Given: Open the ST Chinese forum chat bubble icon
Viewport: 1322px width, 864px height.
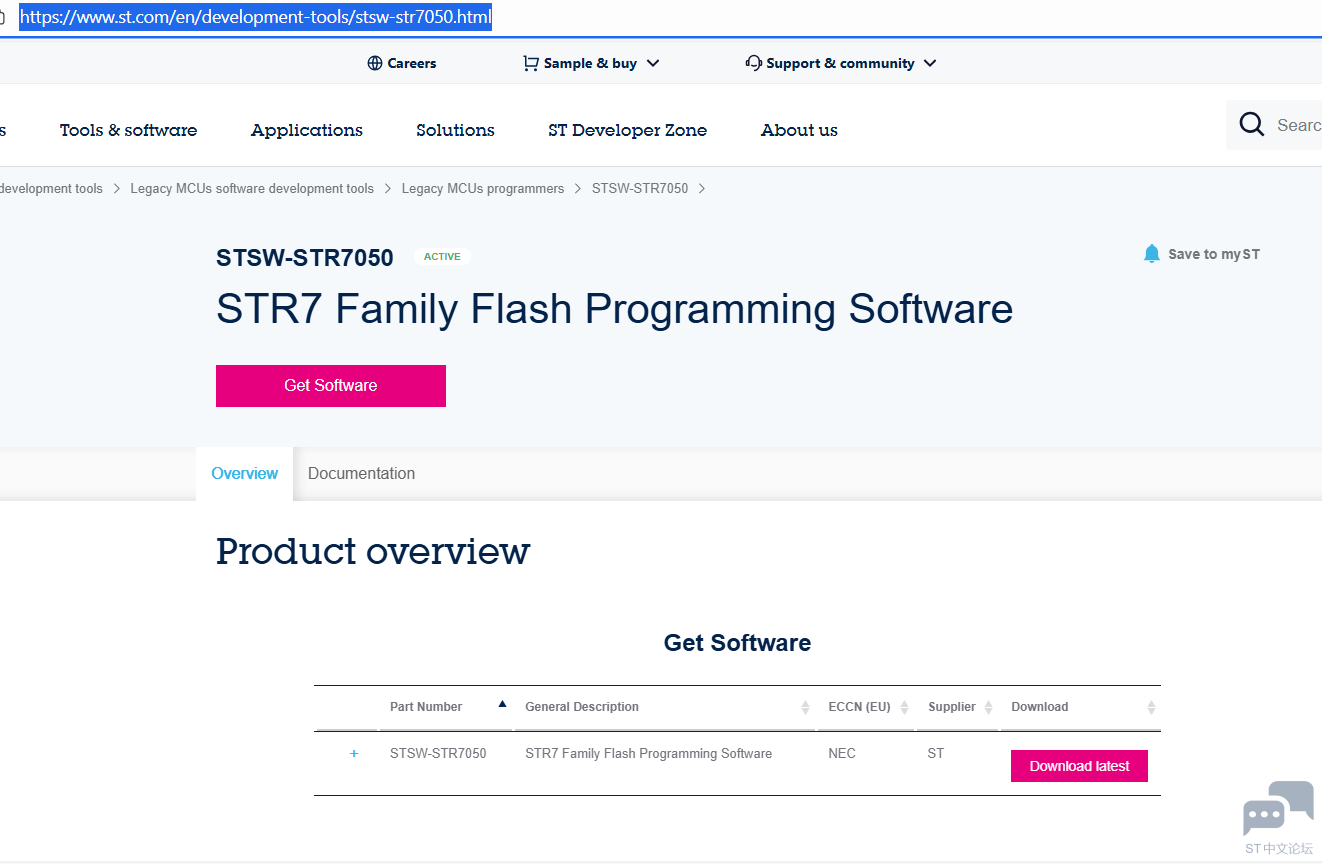Looking at the screenshot, I should point(1278,808).
